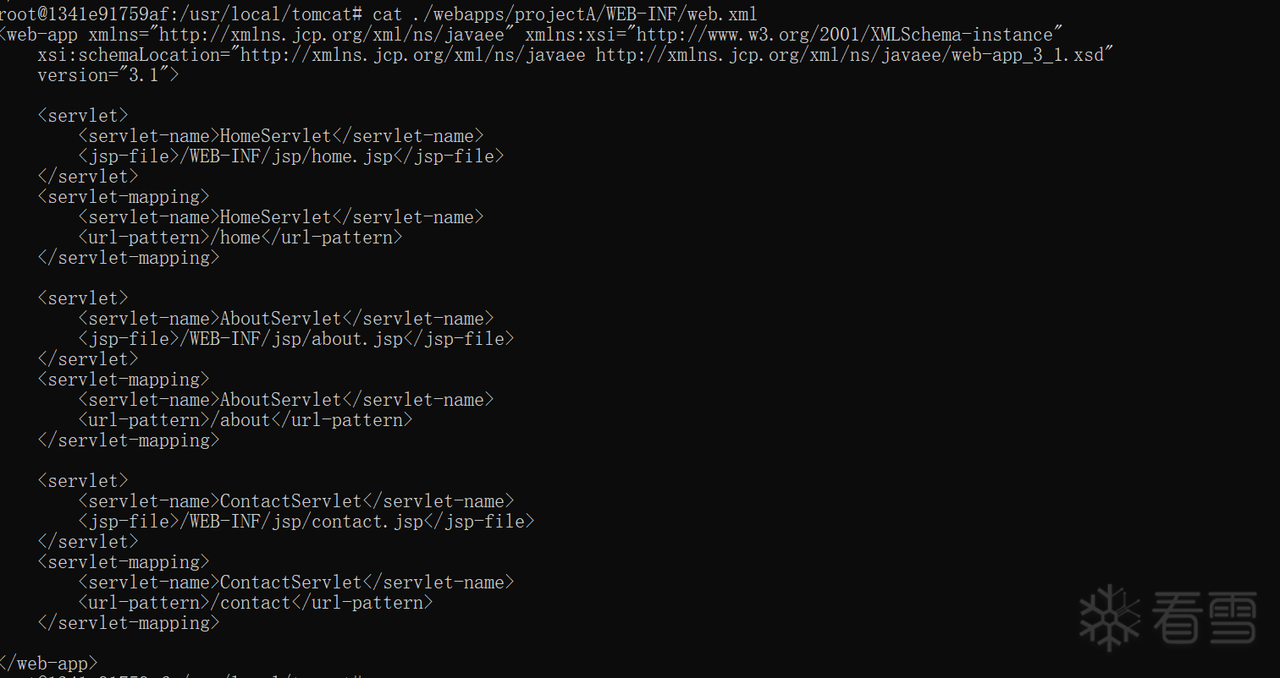Viewport: 1280px width, 678px height.
Task: Click the Chinese watermark text beside snowflake
Action: point(1204,617)
